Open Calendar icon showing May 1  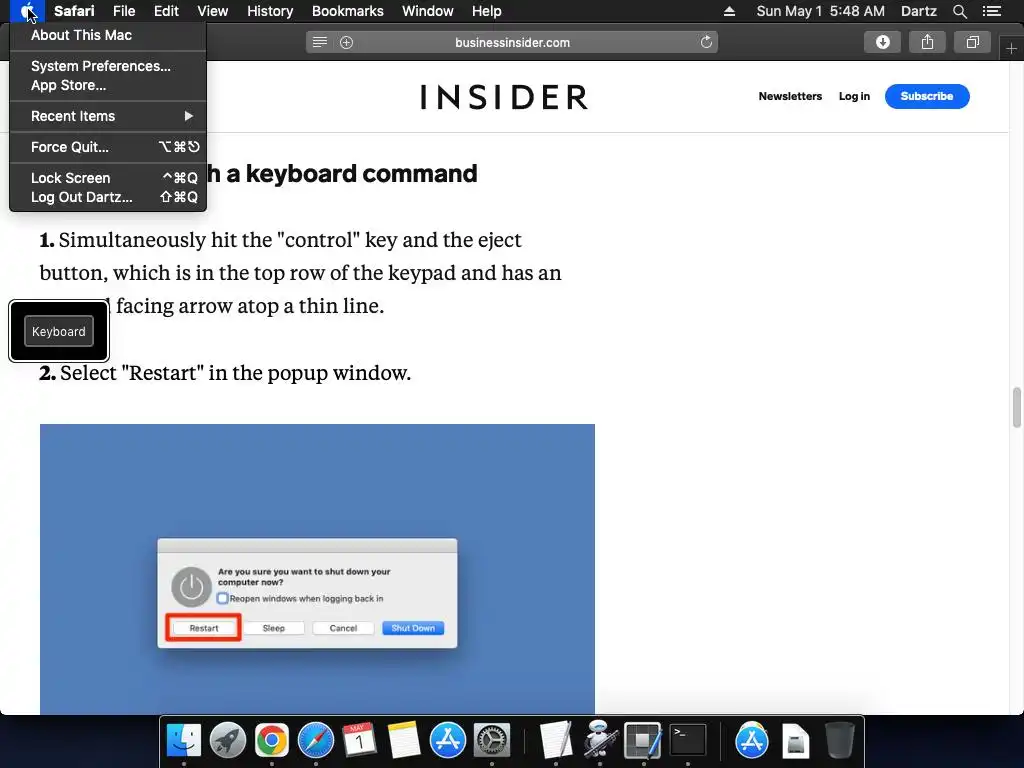tap(359, 741)
